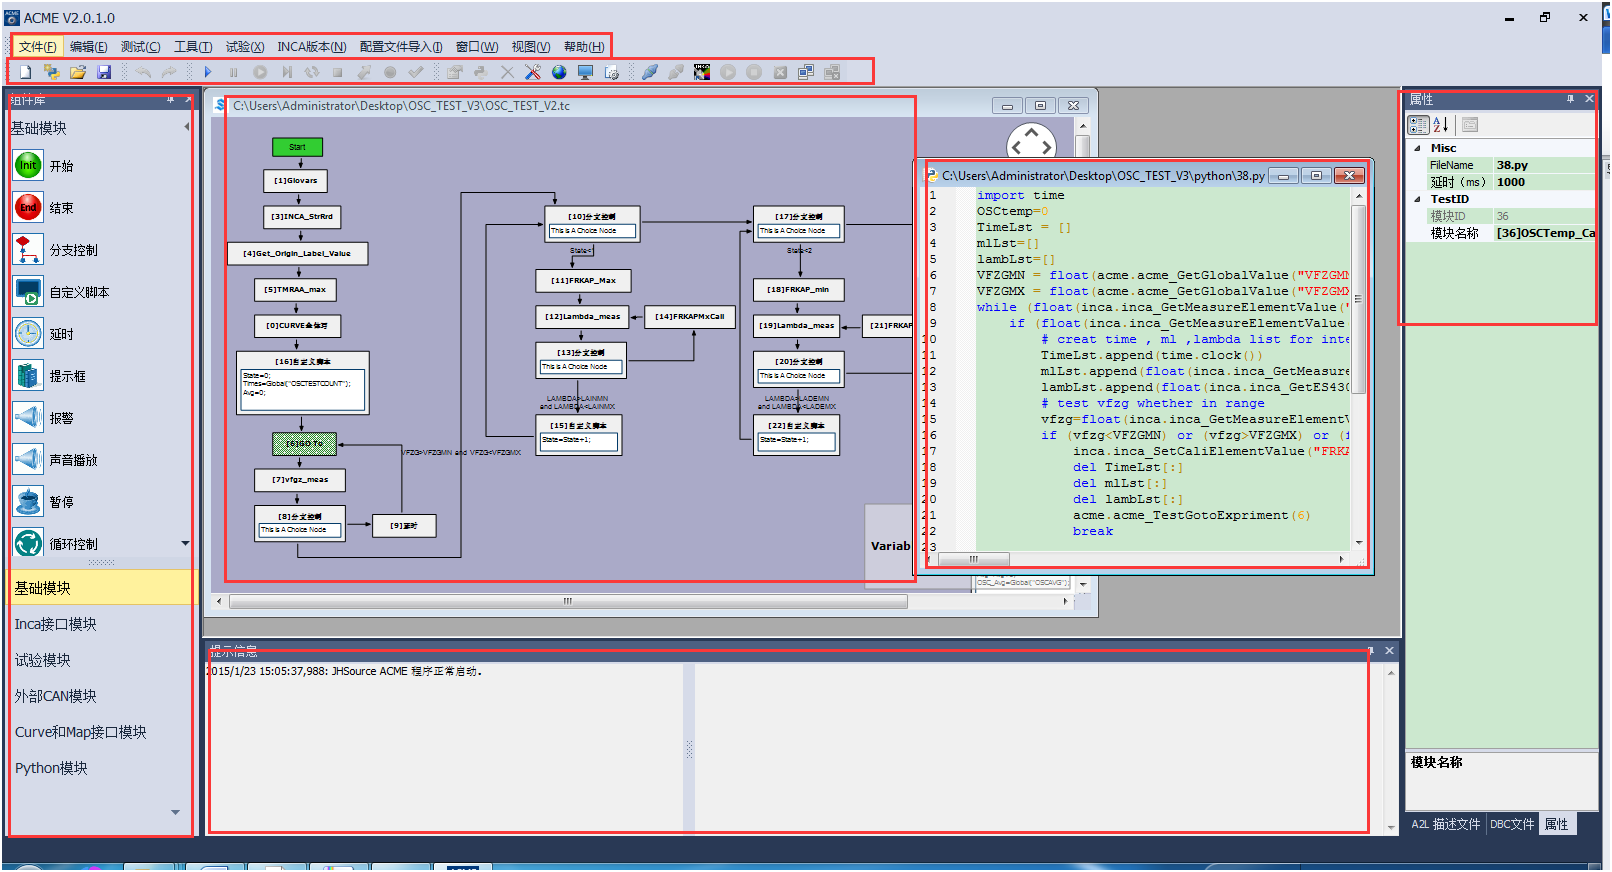Open the wrench and screwdriver settings icon
The height and width of the screenshot is (872, 1612).
pos(533,72)
